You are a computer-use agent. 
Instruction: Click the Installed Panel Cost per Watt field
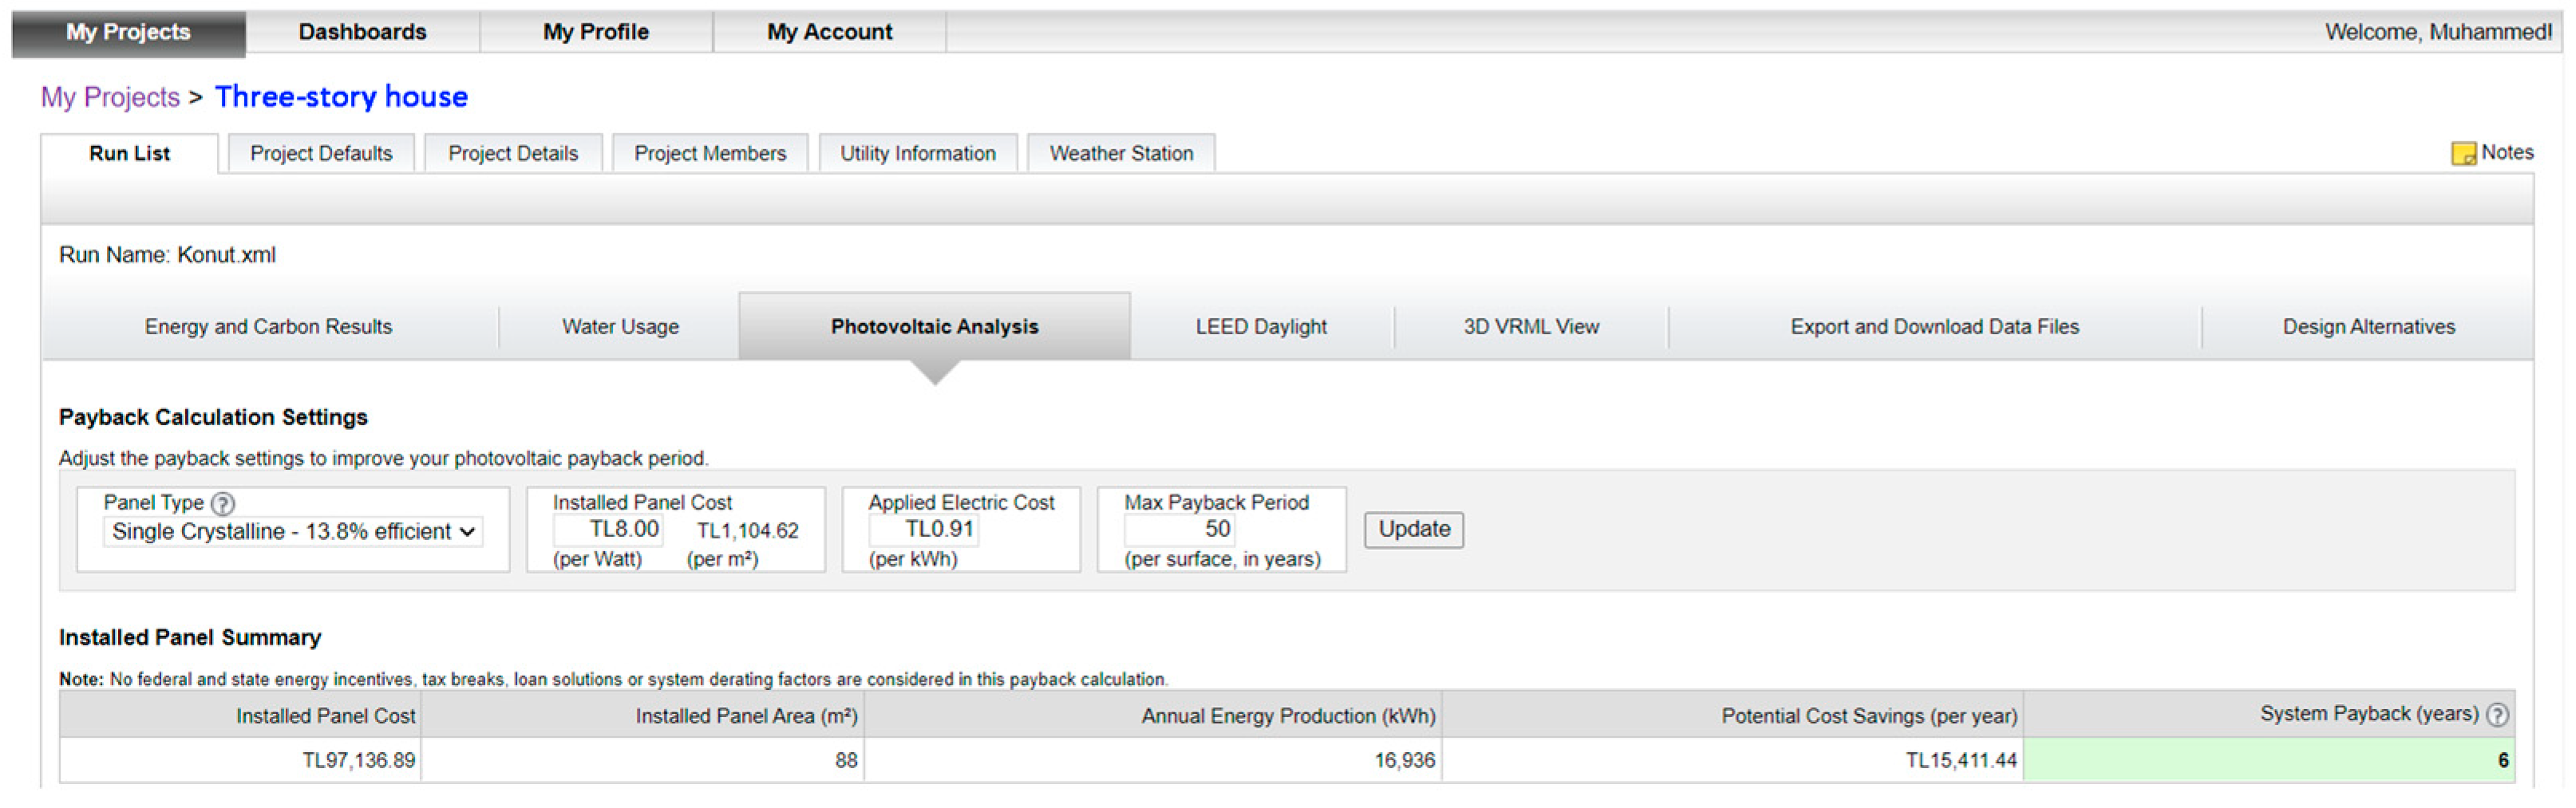tap(610, 530)
